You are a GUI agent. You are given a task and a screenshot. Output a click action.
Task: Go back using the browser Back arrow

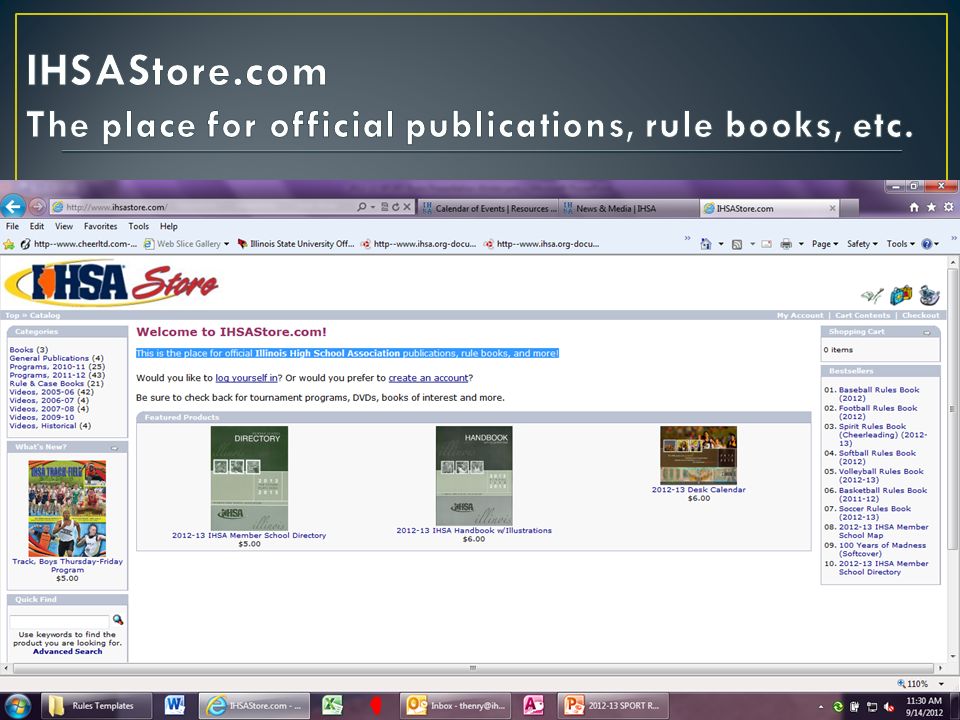tap(13, 206)
